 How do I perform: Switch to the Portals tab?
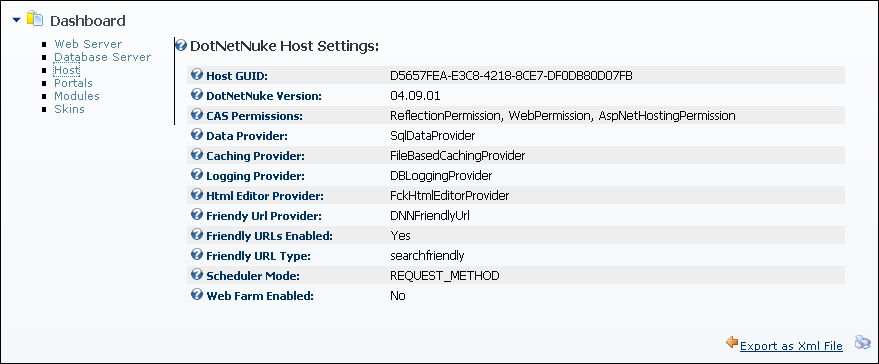tap(73, 83)
